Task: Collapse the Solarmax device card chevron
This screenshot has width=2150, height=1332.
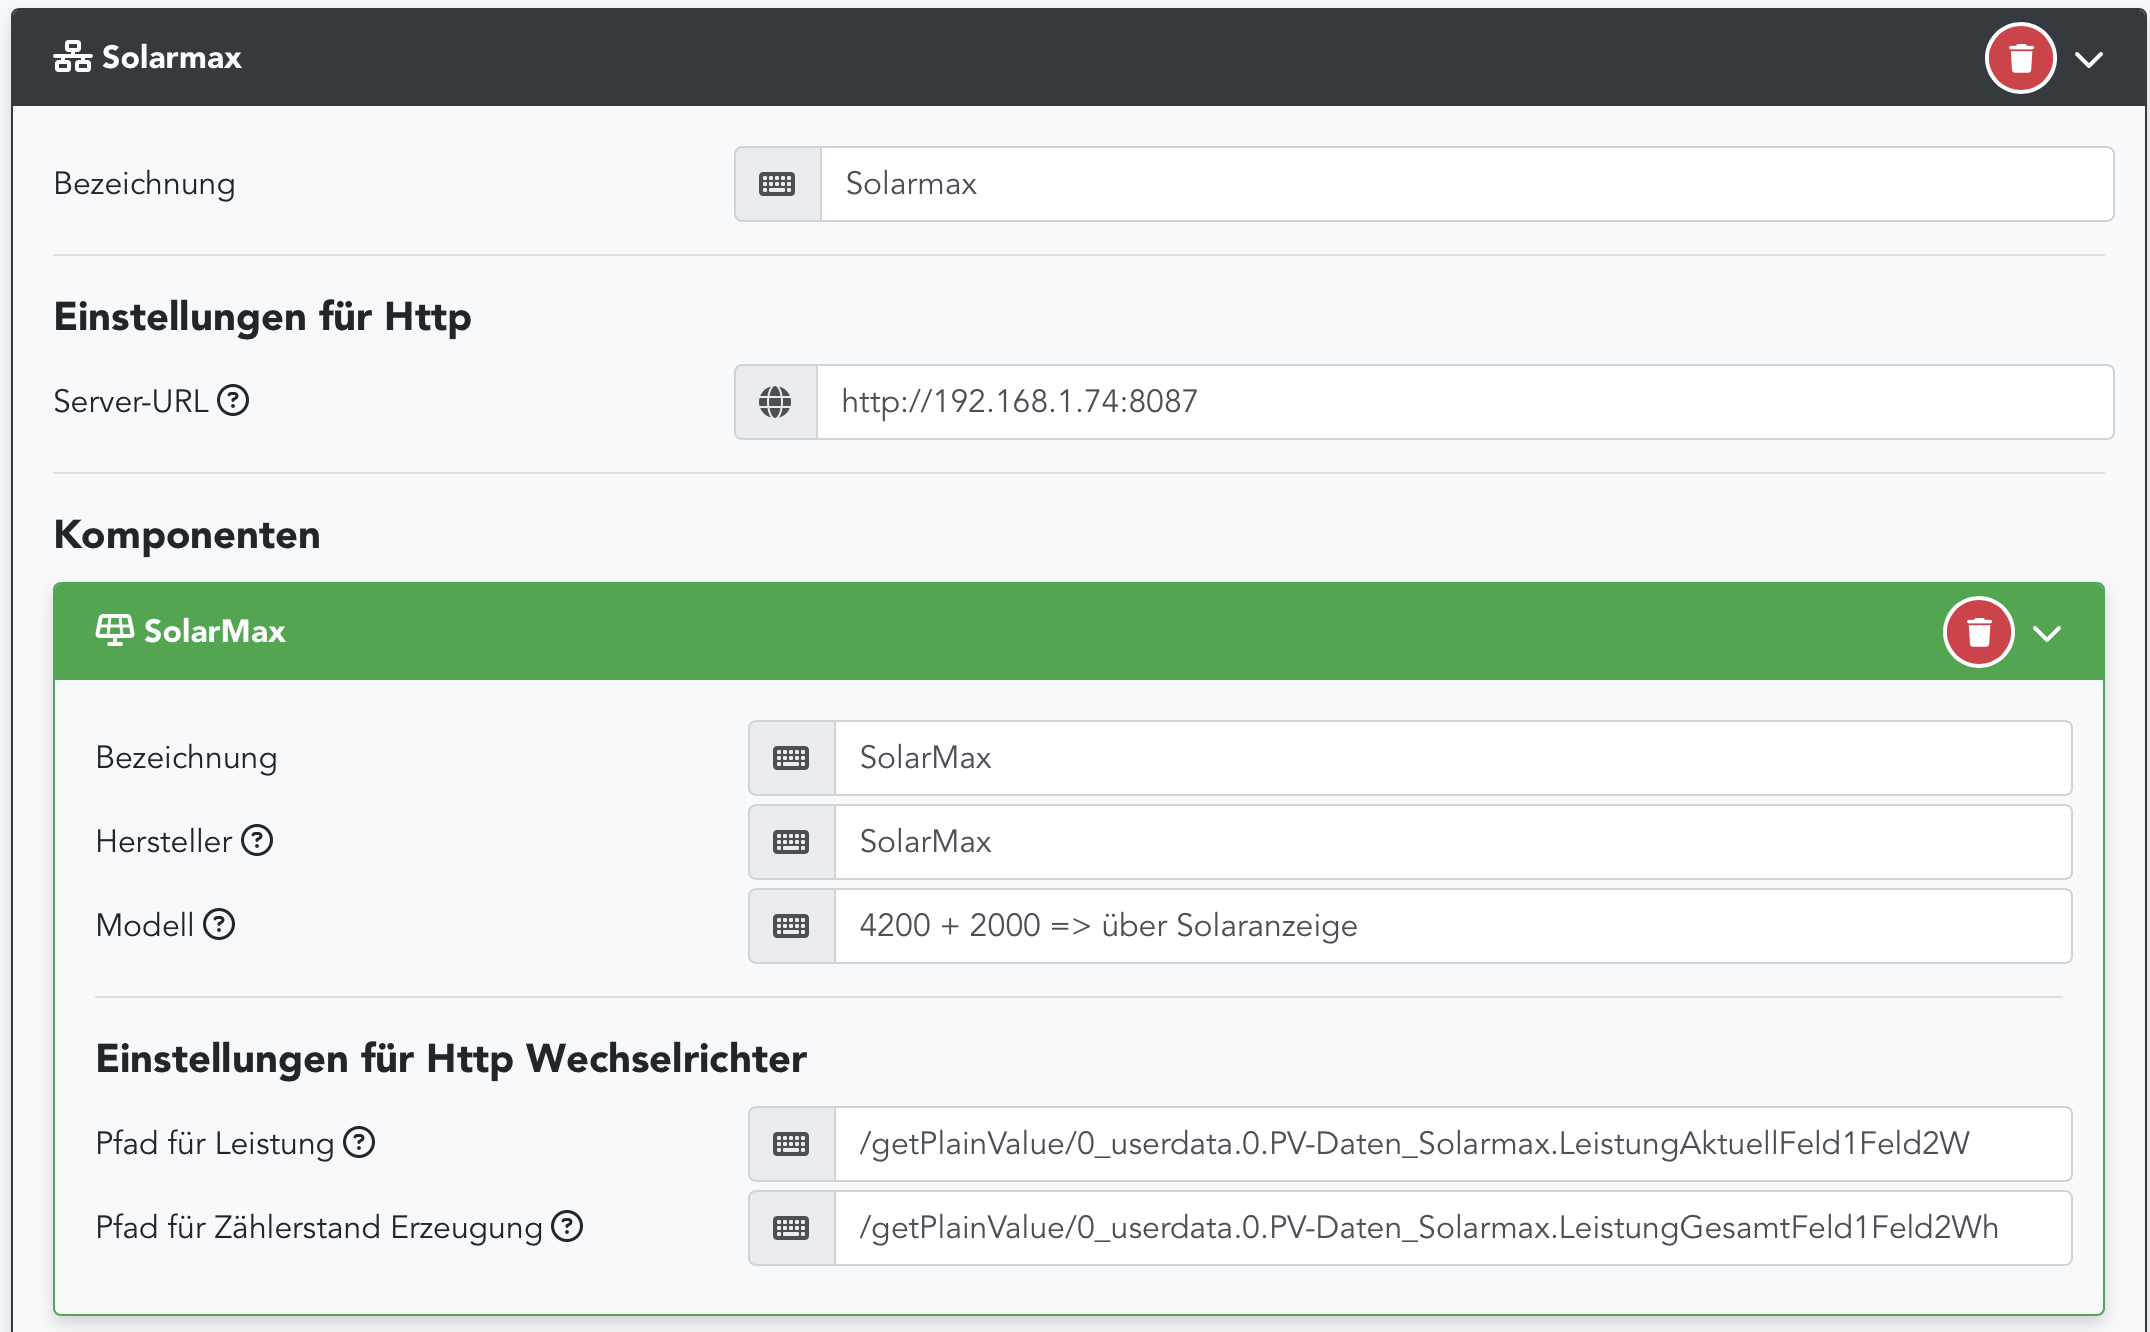Action: 2089,59
